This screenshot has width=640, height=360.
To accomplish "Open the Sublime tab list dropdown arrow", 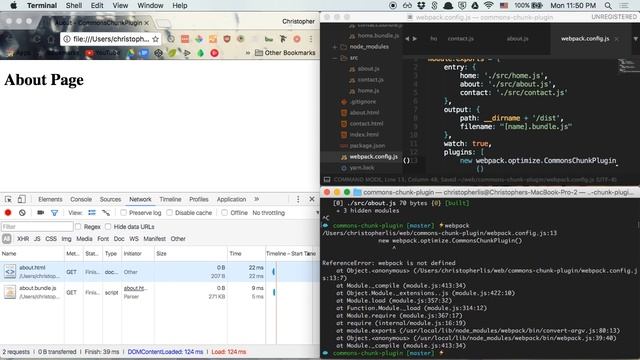I will tap(636, 39).
